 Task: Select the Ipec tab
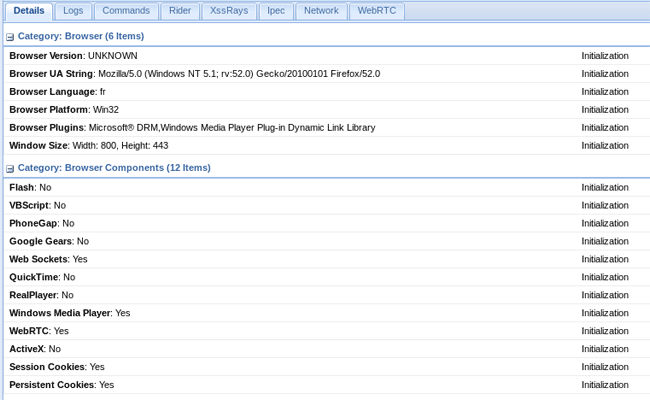pos(276,11)
